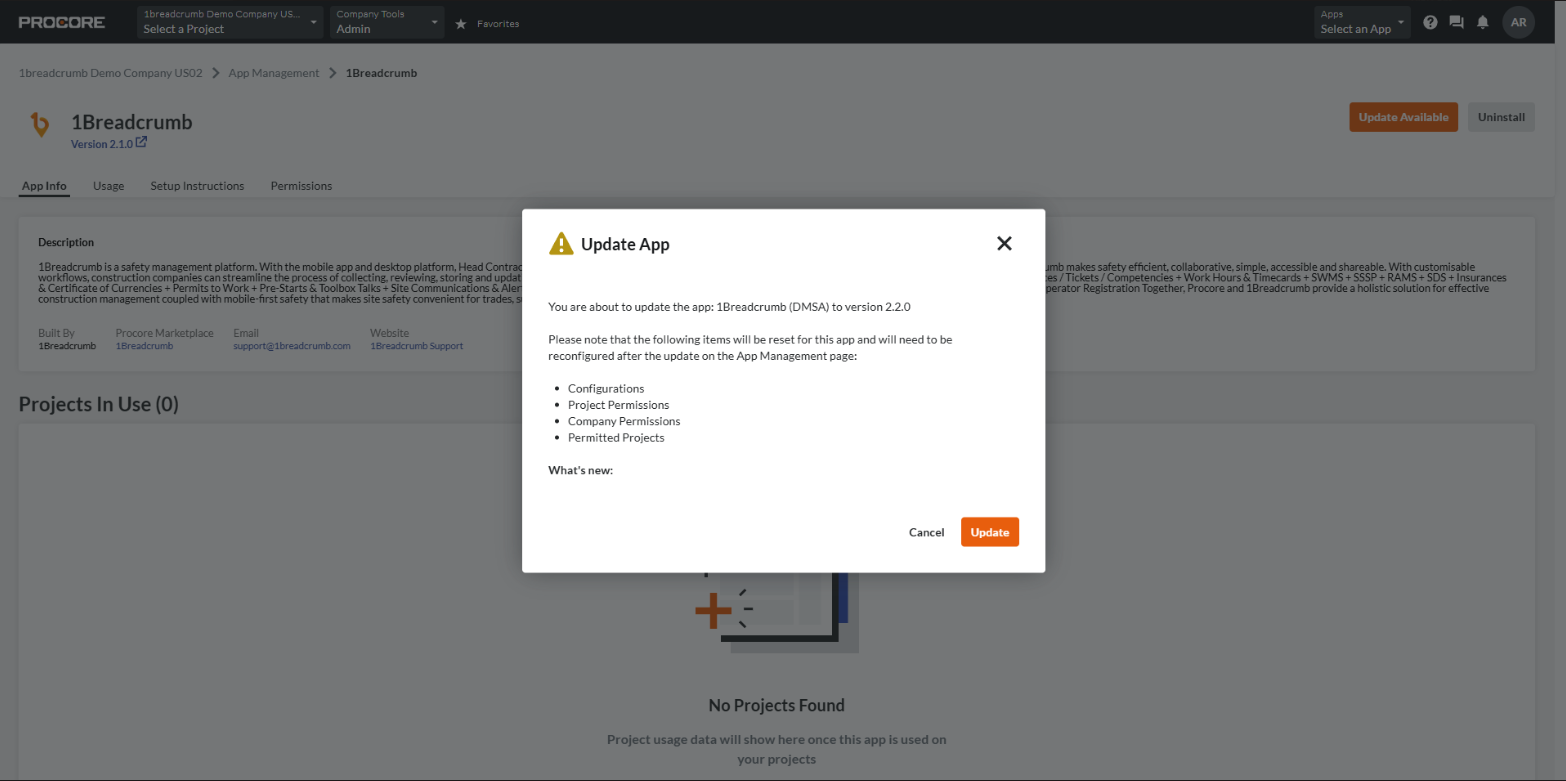
Task: Click the "Configurations" bullet item
Action: [x=606, y=389]
